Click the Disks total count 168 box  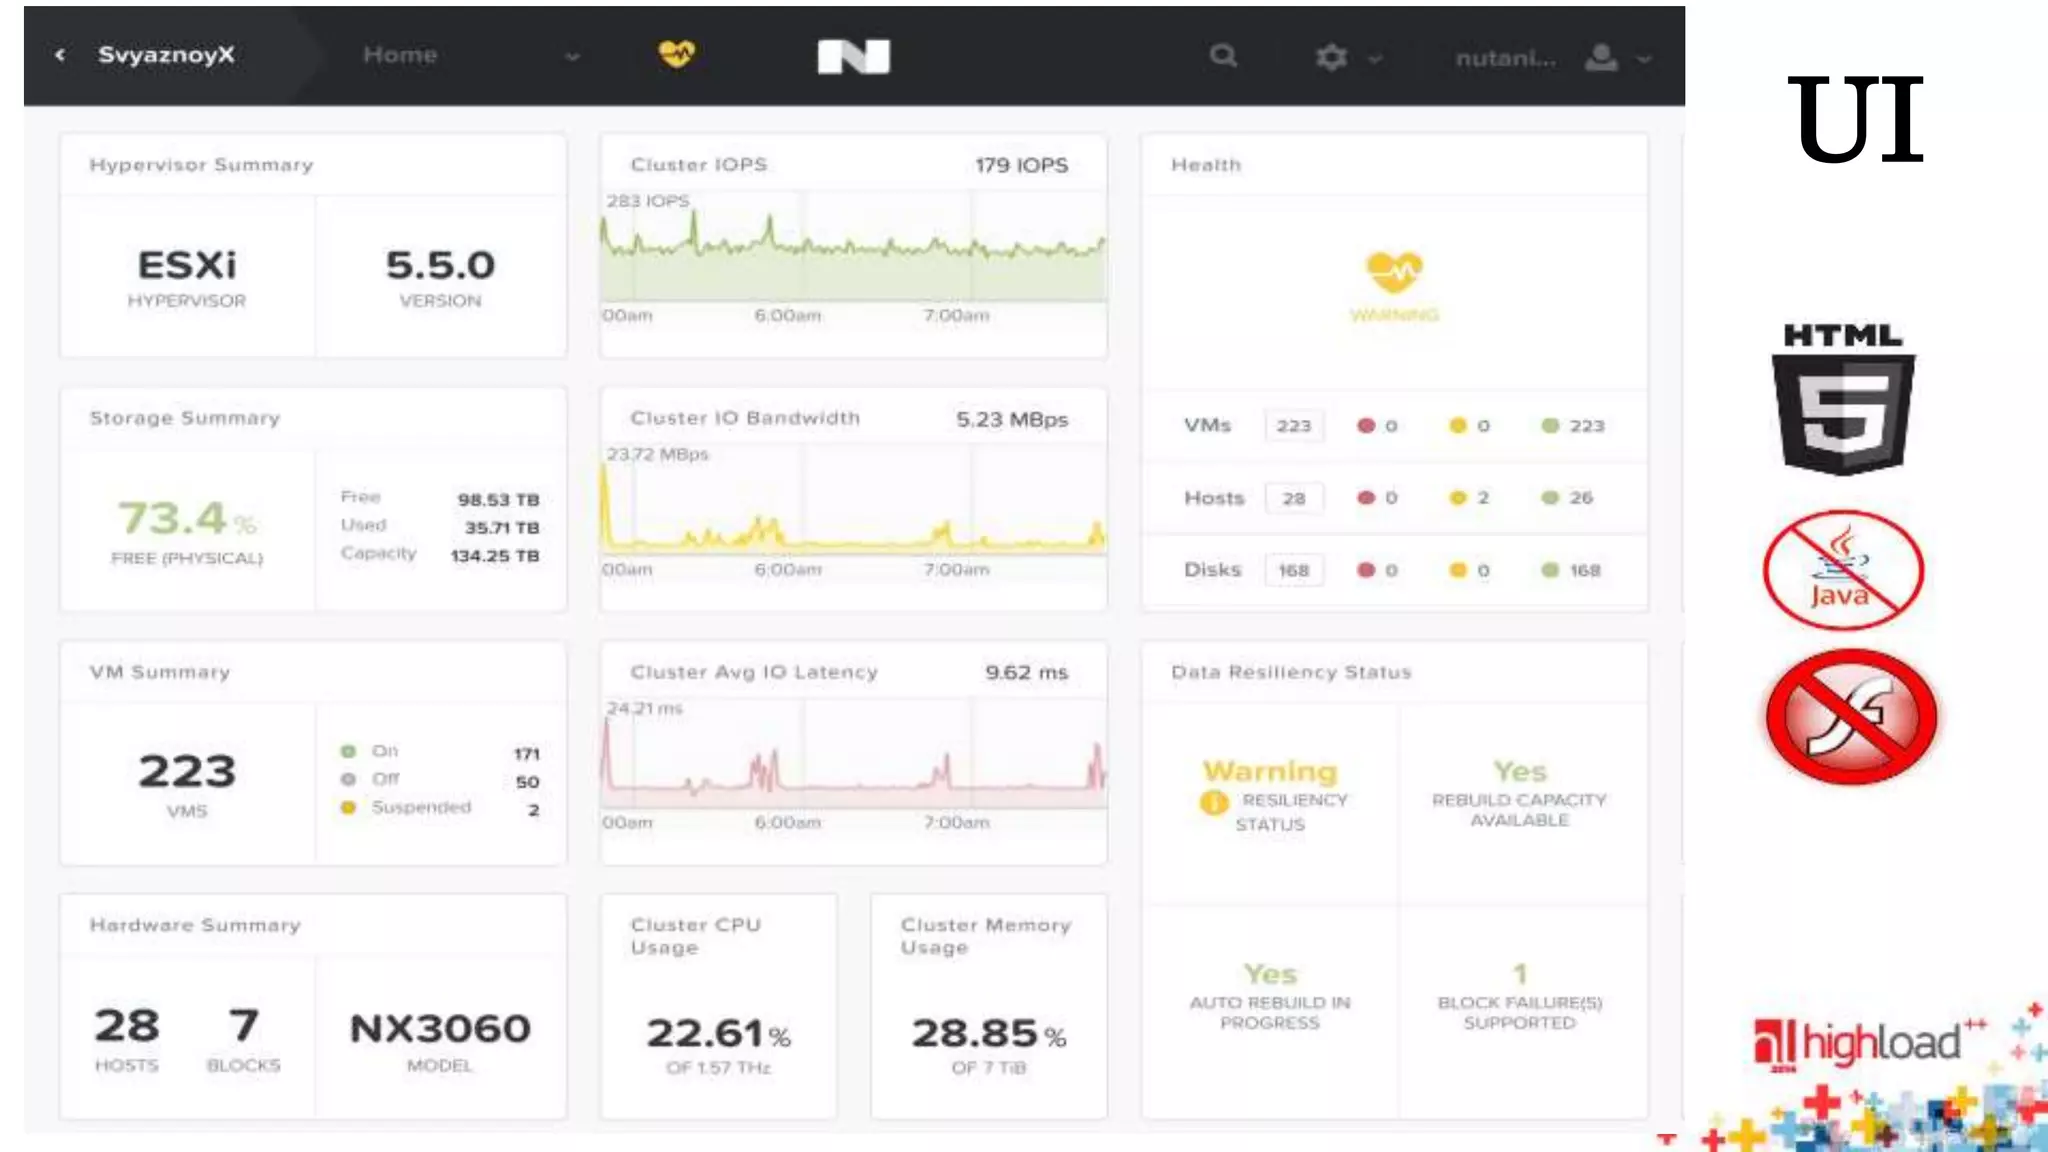[x=1293, y=570]
